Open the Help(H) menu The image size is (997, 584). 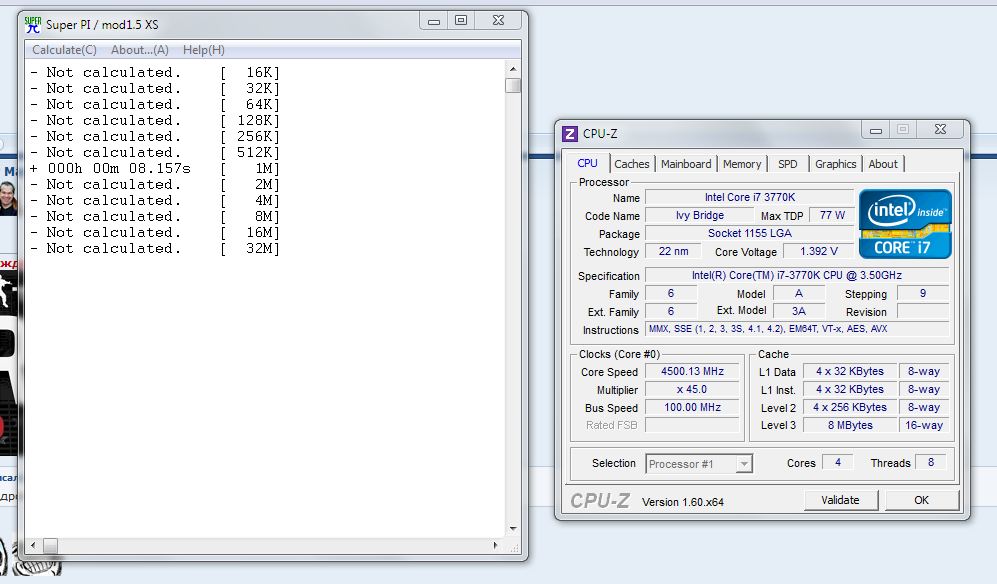(204, 50)
